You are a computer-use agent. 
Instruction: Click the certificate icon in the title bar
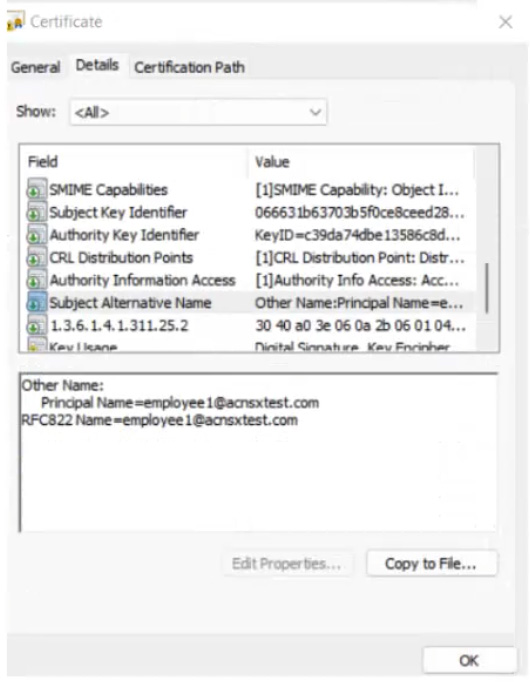point(16,22)
